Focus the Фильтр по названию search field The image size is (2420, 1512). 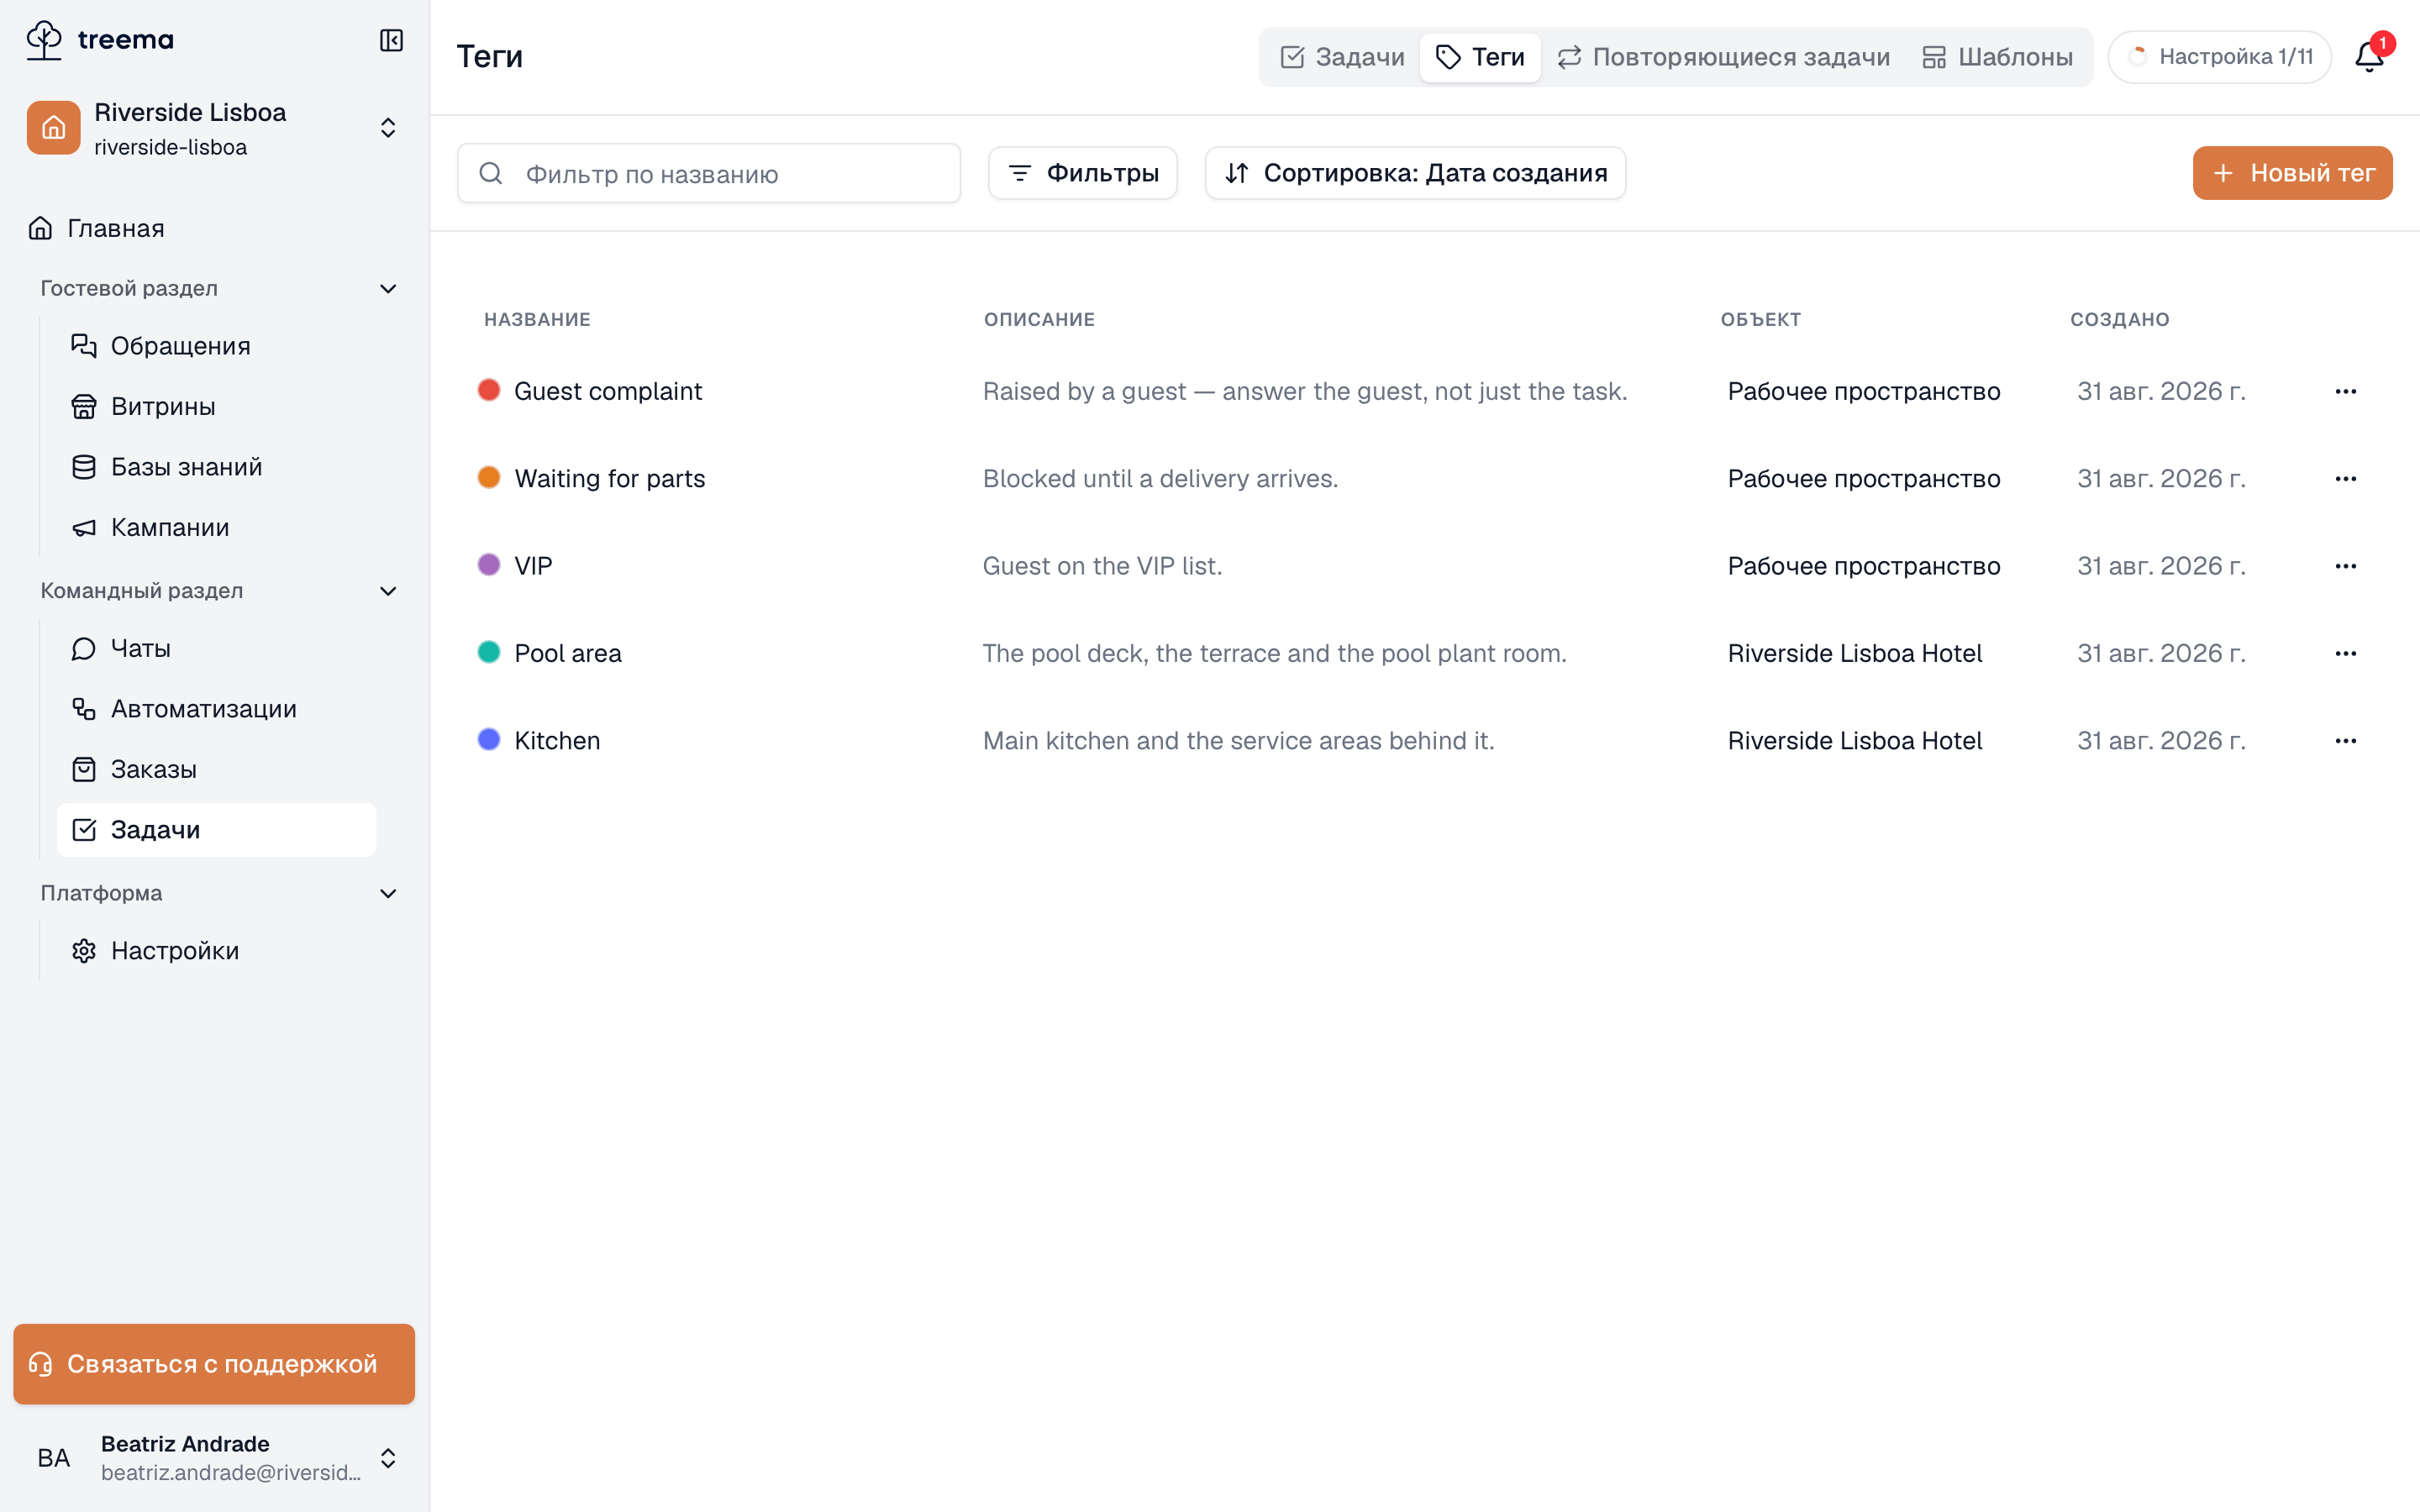[x=709, y=173]
